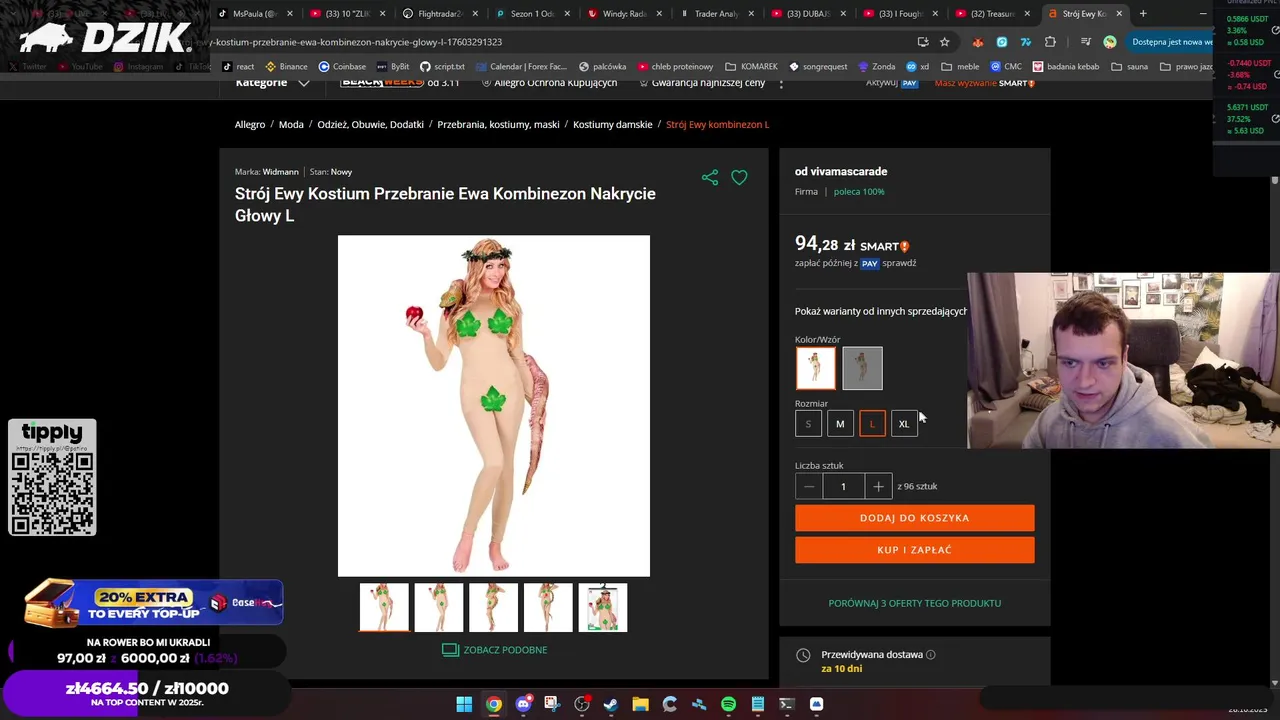Add the costume to favorites with heart icon
The width and height of the screenshot is (1280, 720).
[739, 178]
